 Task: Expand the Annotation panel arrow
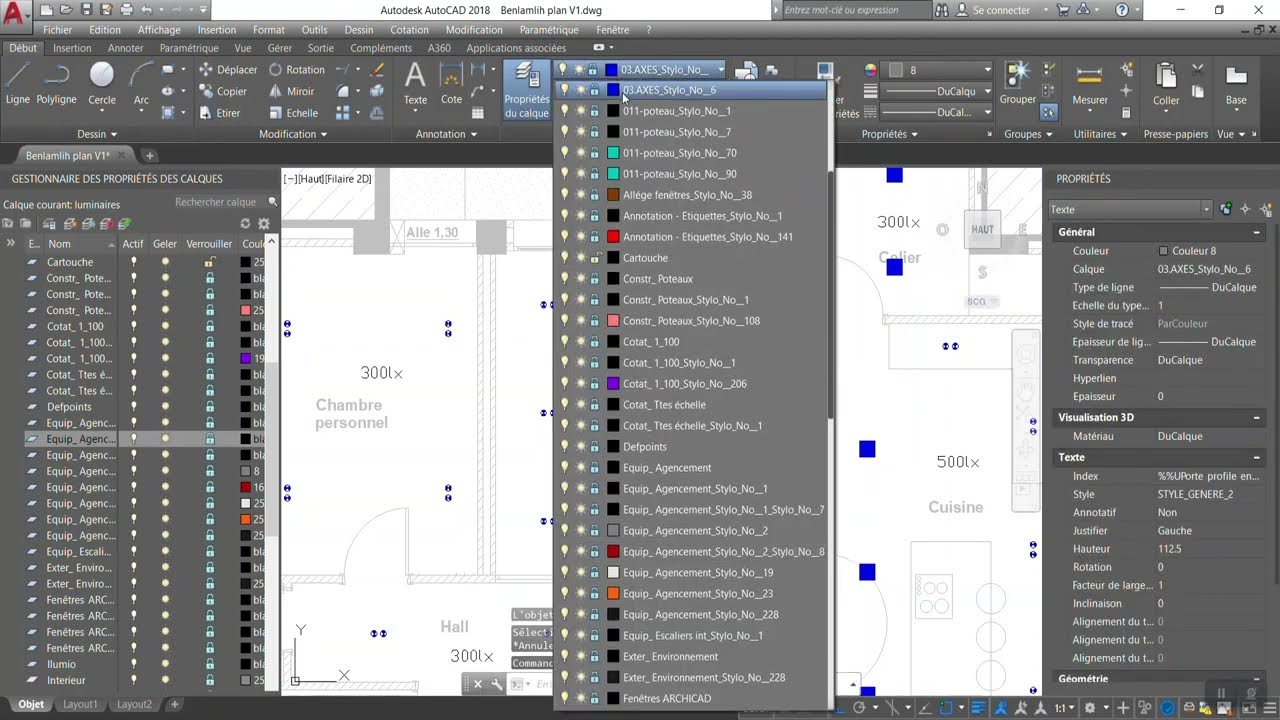point(474,134)
